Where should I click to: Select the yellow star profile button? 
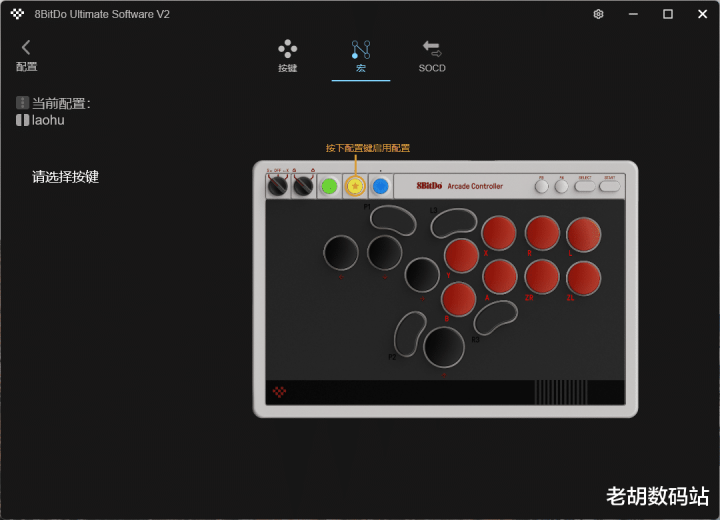tap(355, 186)
